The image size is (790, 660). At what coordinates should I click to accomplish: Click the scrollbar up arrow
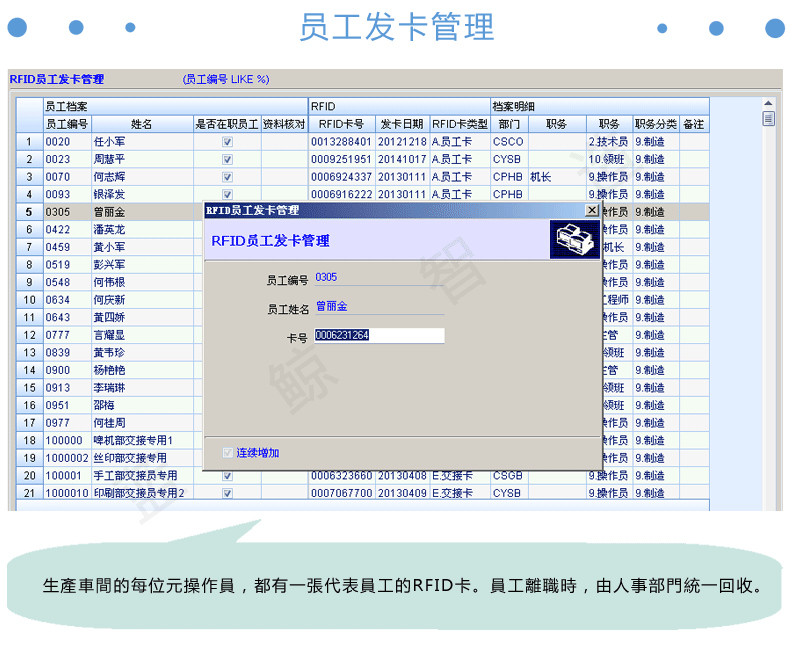point(768,103)
